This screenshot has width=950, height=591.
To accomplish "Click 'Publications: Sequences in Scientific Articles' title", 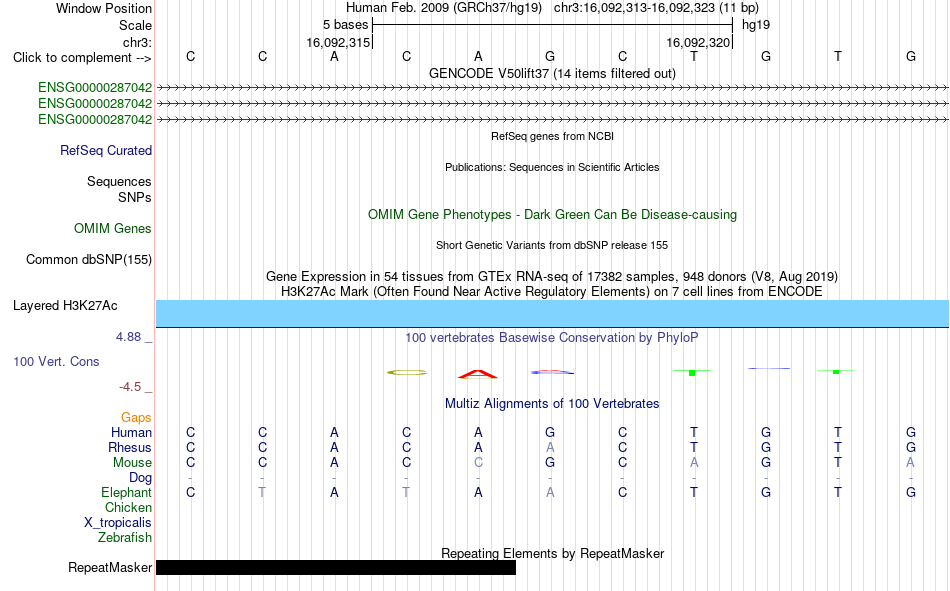I will pyautogui.click(x=552, y=167).
